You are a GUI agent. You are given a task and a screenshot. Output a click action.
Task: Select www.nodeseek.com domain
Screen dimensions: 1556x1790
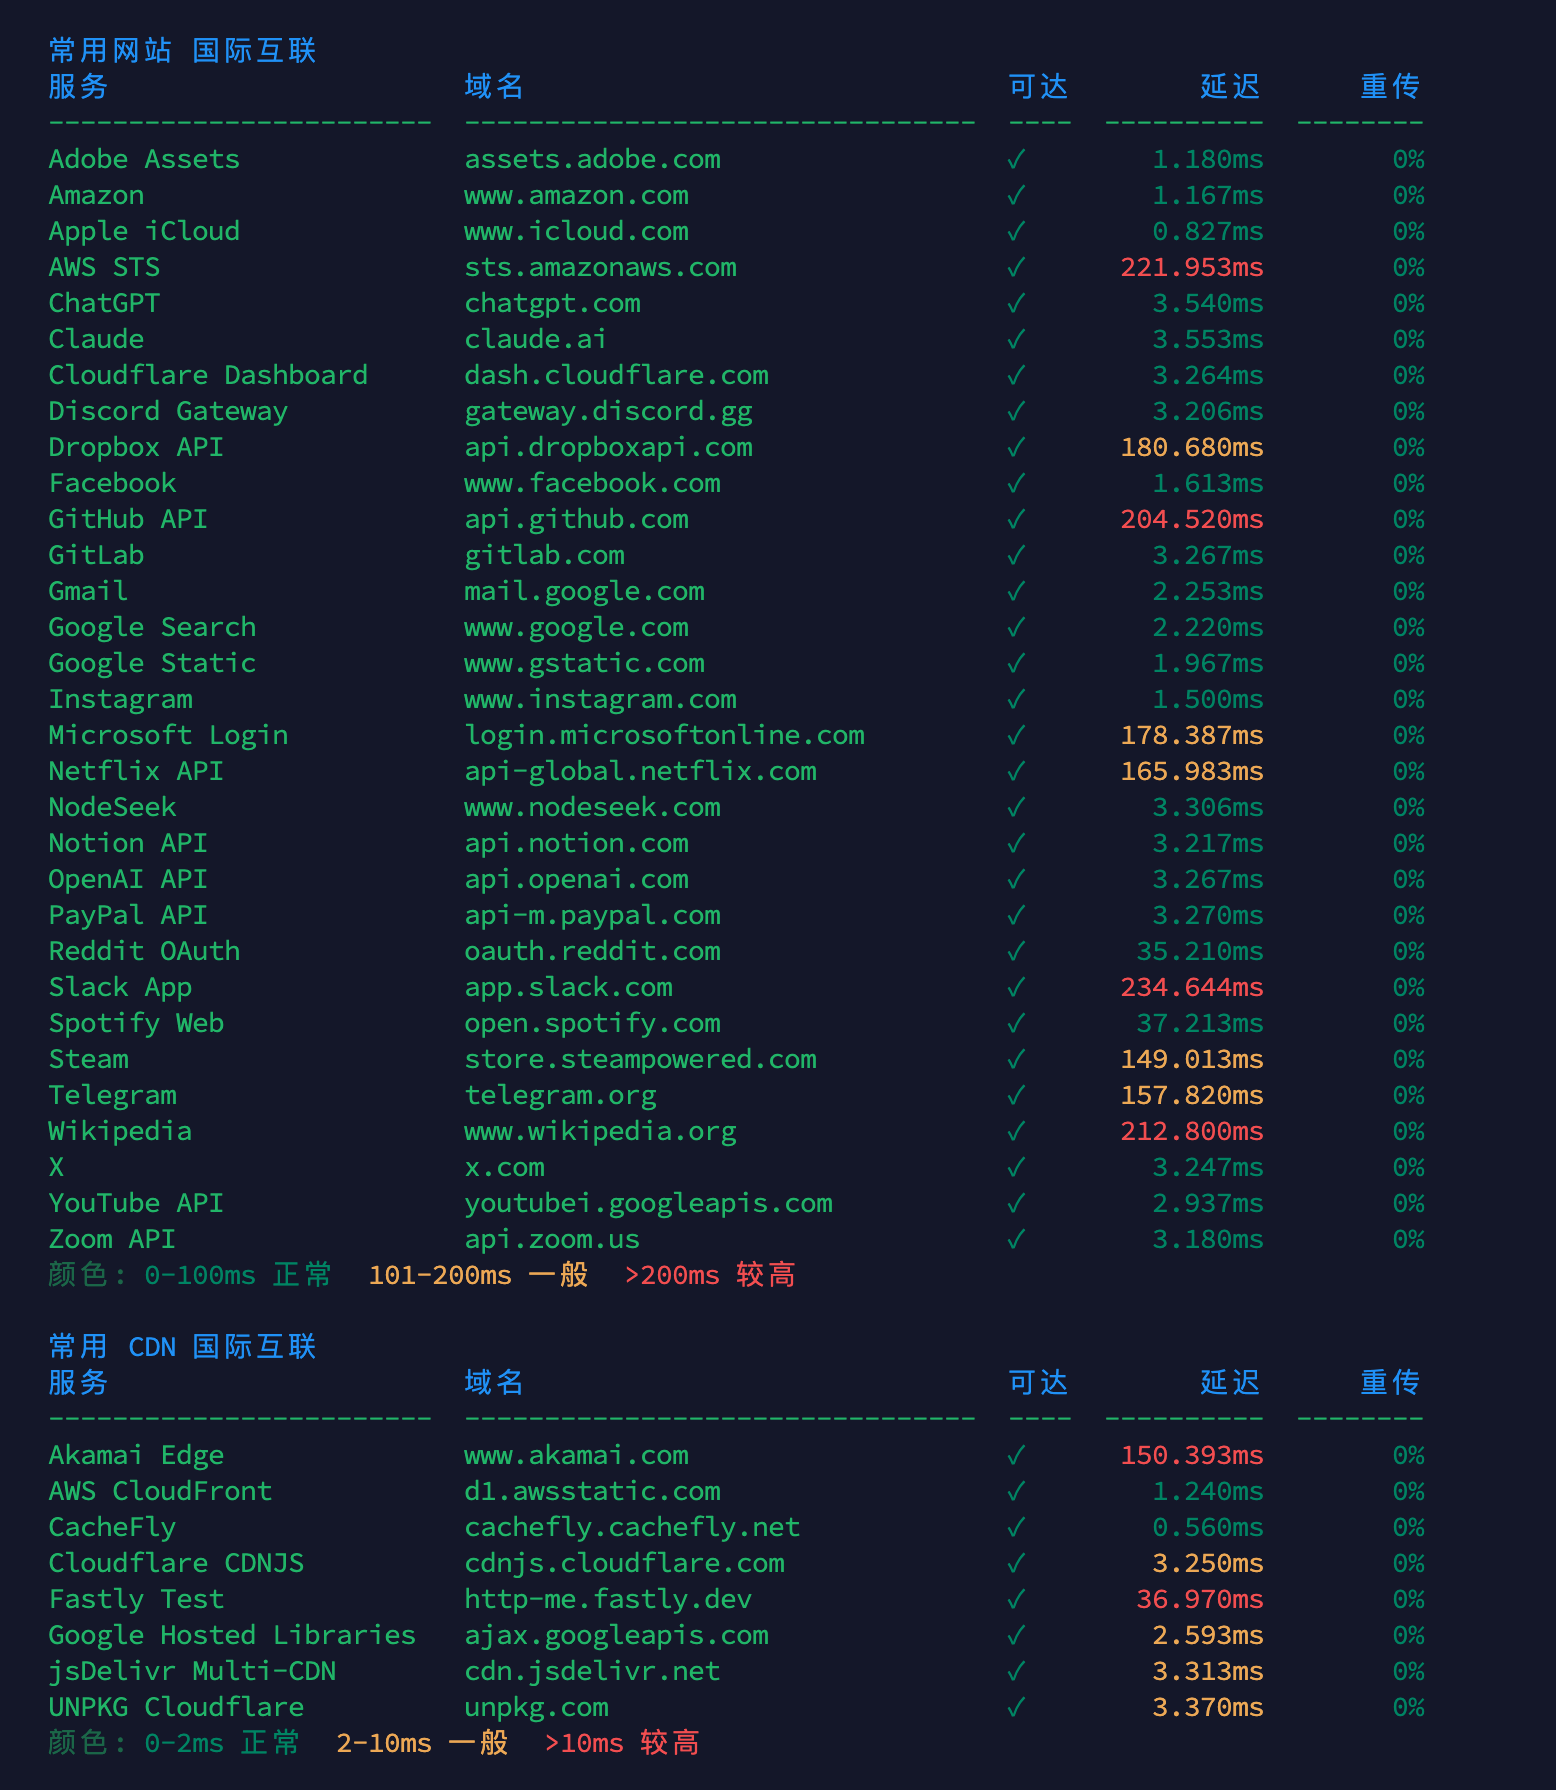click(592, 807)
